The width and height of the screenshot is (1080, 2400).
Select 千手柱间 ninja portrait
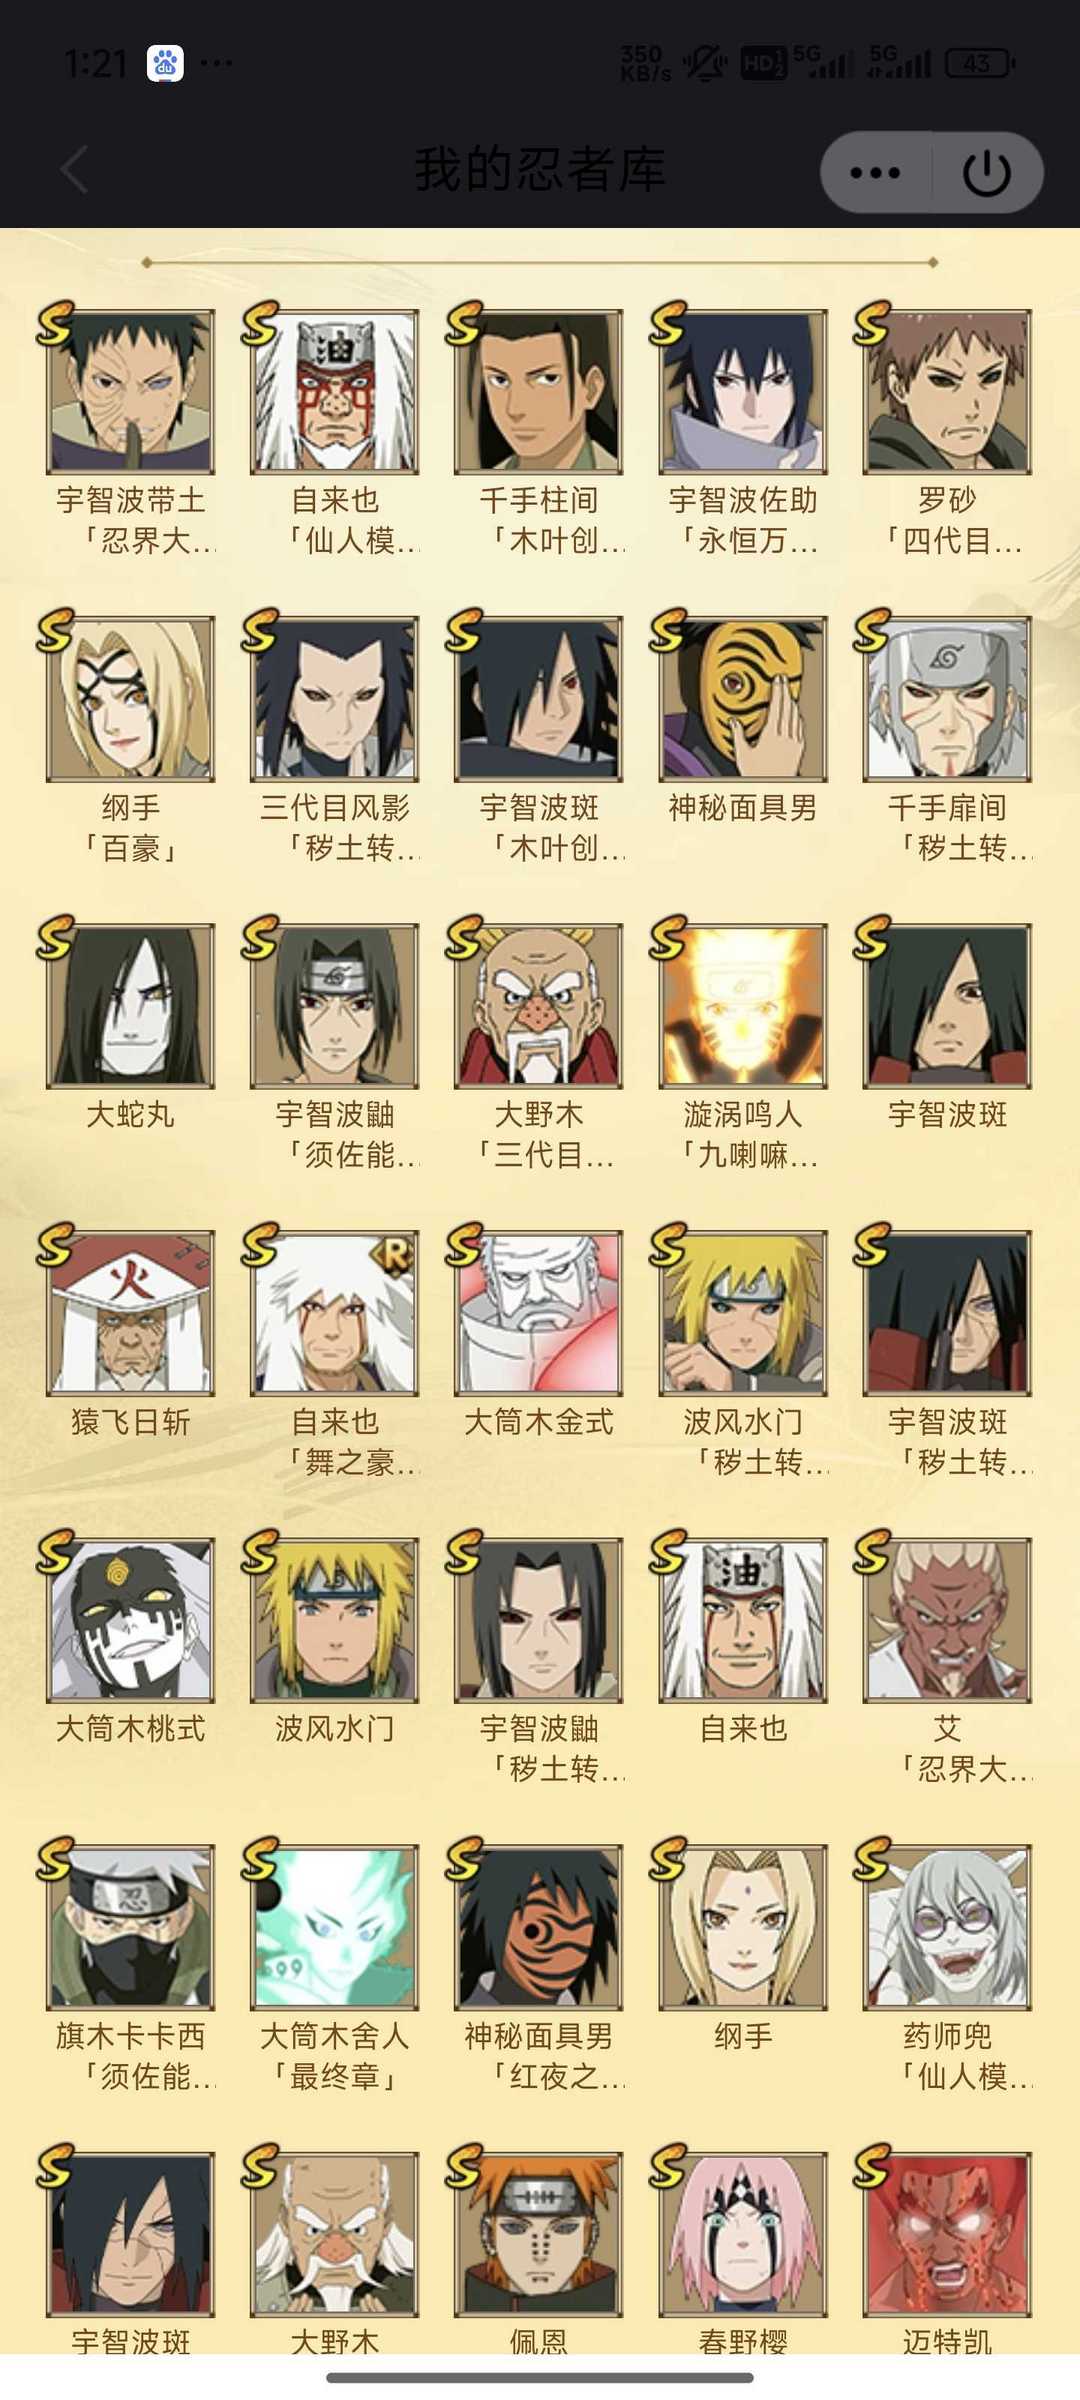pyautogui.click(x=538, y=391)
